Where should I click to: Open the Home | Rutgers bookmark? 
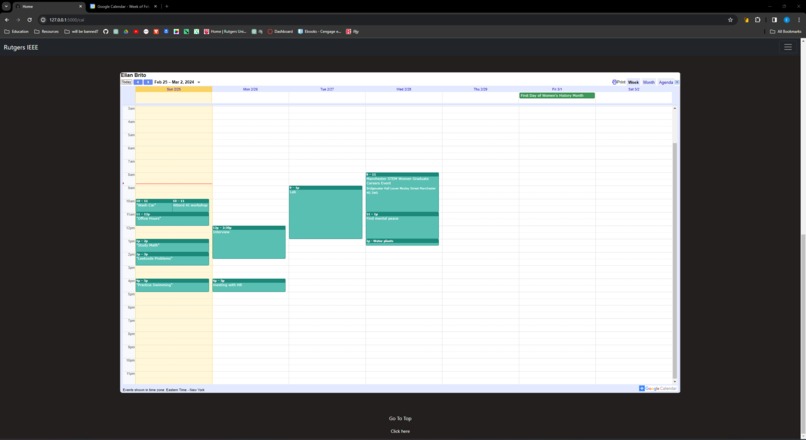225,31
